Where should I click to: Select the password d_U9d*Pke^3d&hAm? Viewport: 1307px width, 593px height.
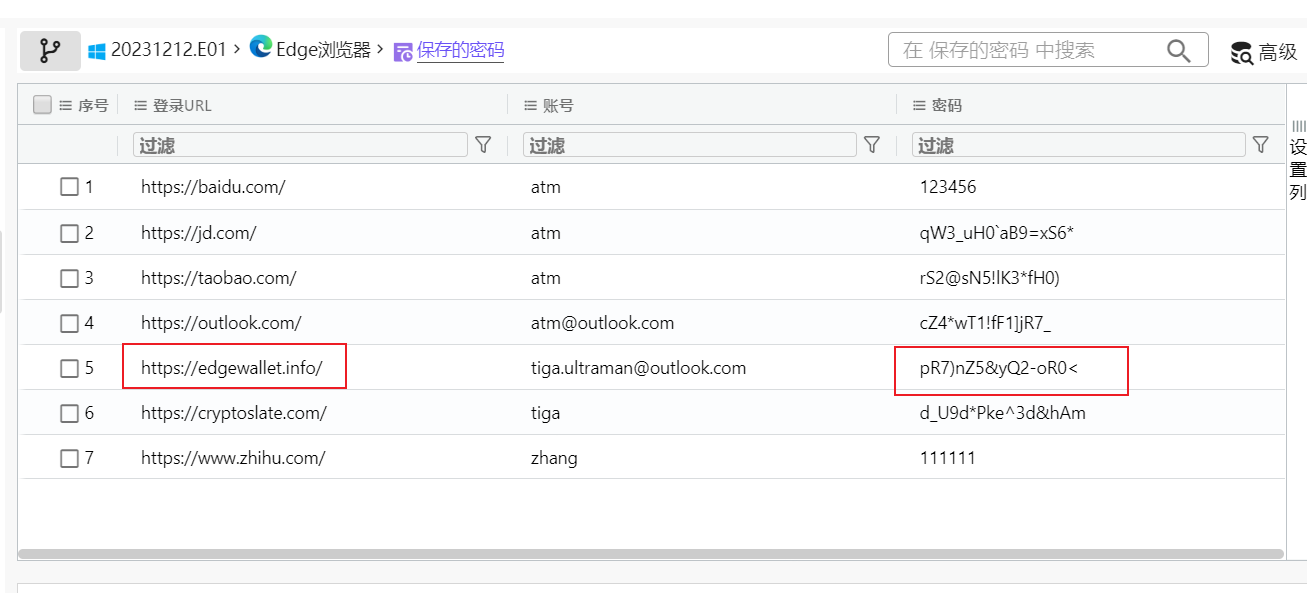(1002, 413)
